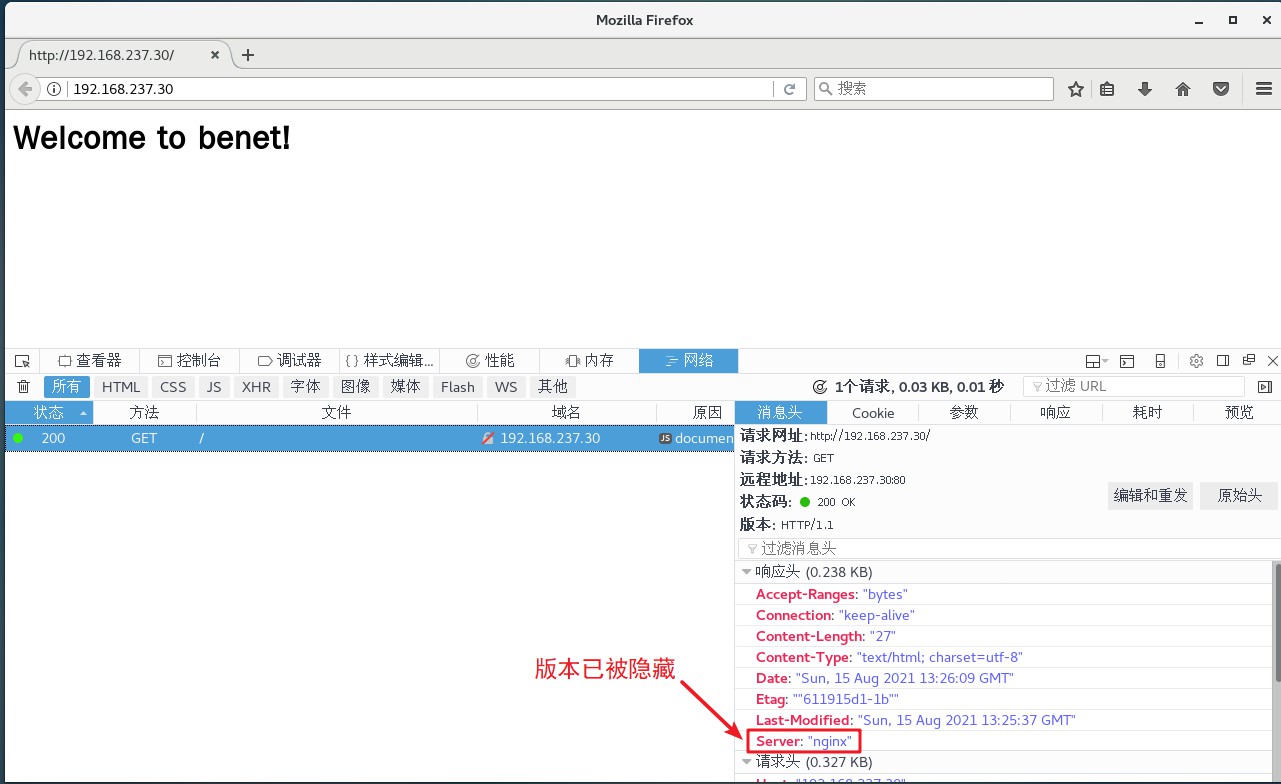This screenshot has height=784, width=1281.
Task: Open the Pocket icon in toolbar
Action: (1221, 89)
